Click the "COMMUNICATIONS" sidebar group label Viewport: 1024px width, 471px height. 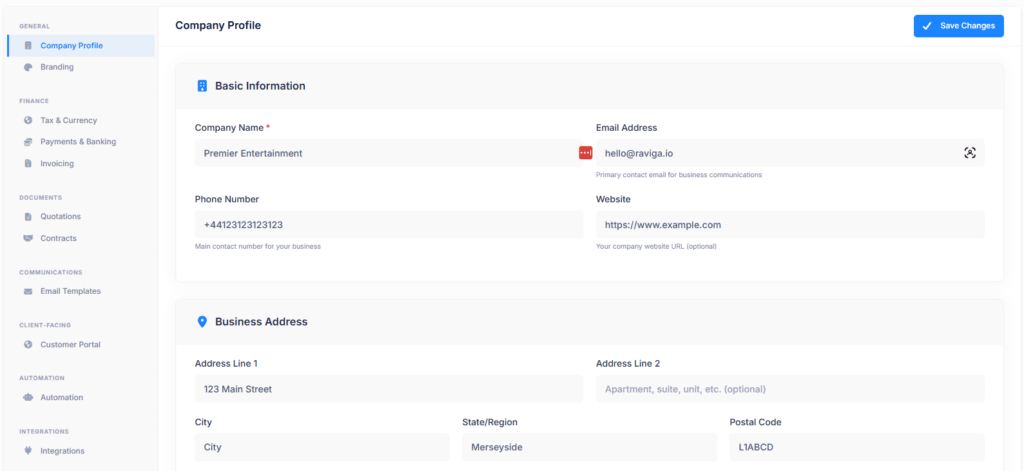[x=51, y=272]
